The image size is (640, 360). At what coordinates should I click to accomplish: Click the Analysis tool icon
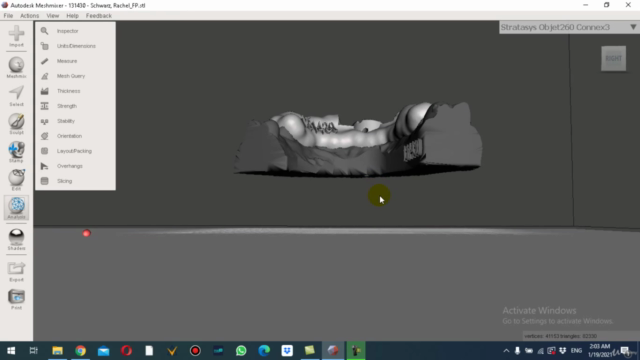16,208
